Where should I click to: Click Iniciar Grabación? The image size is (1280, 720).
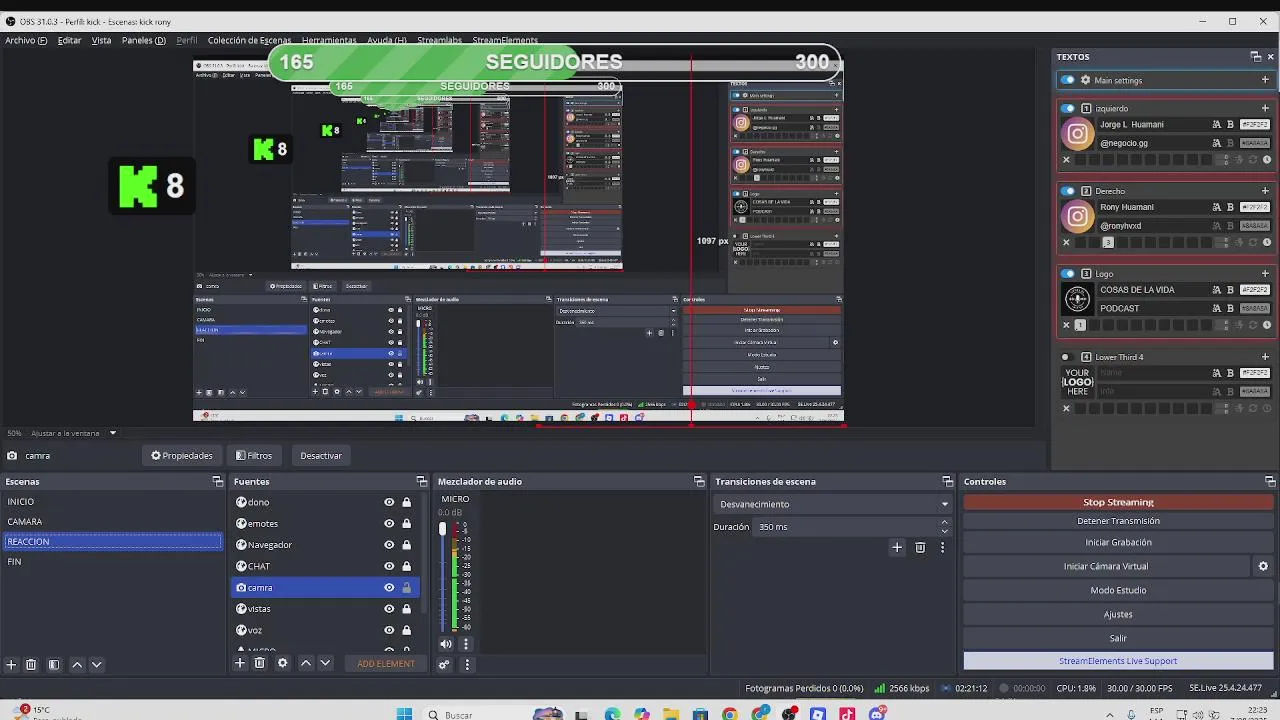1118,542
